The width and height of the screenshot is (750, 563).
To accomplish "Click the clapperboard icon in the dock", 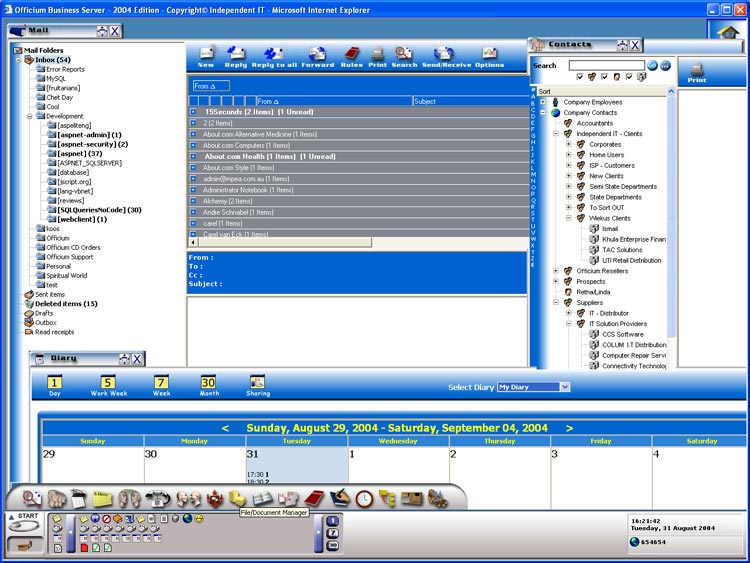I will pyautogui.click(x=78, y=498).
